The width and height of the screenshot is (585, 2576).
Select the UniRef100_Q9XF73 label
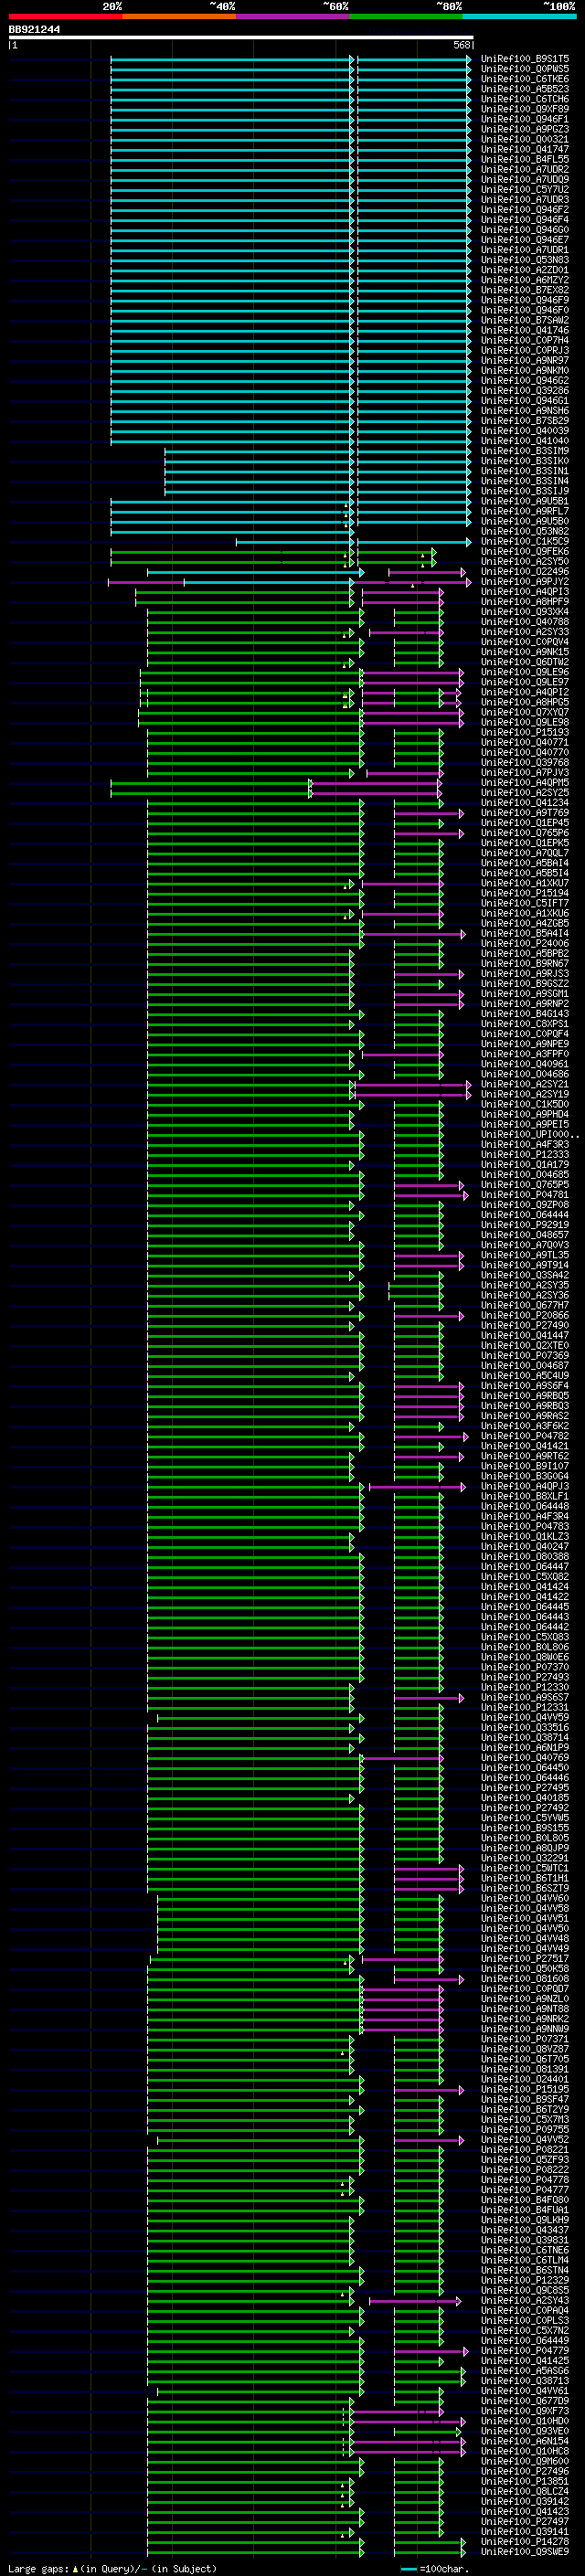click(525, 2411)
